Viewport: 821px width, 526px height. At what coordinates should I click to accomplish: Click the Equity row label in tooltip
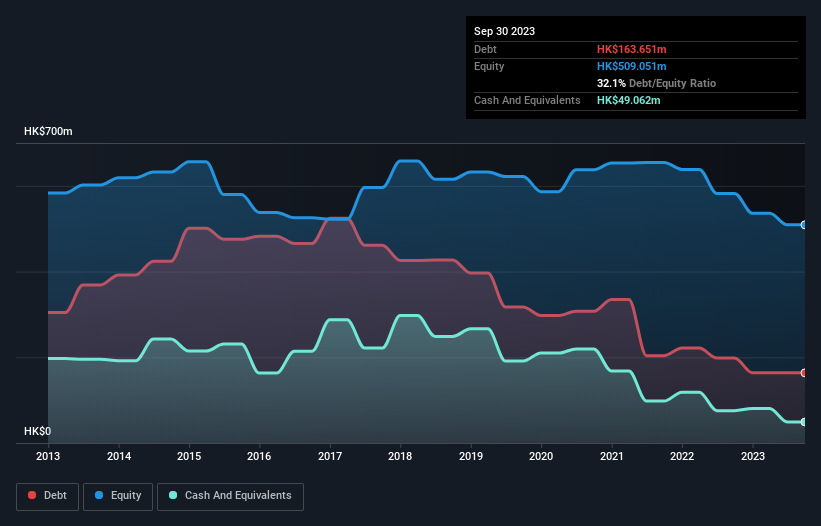489,66
